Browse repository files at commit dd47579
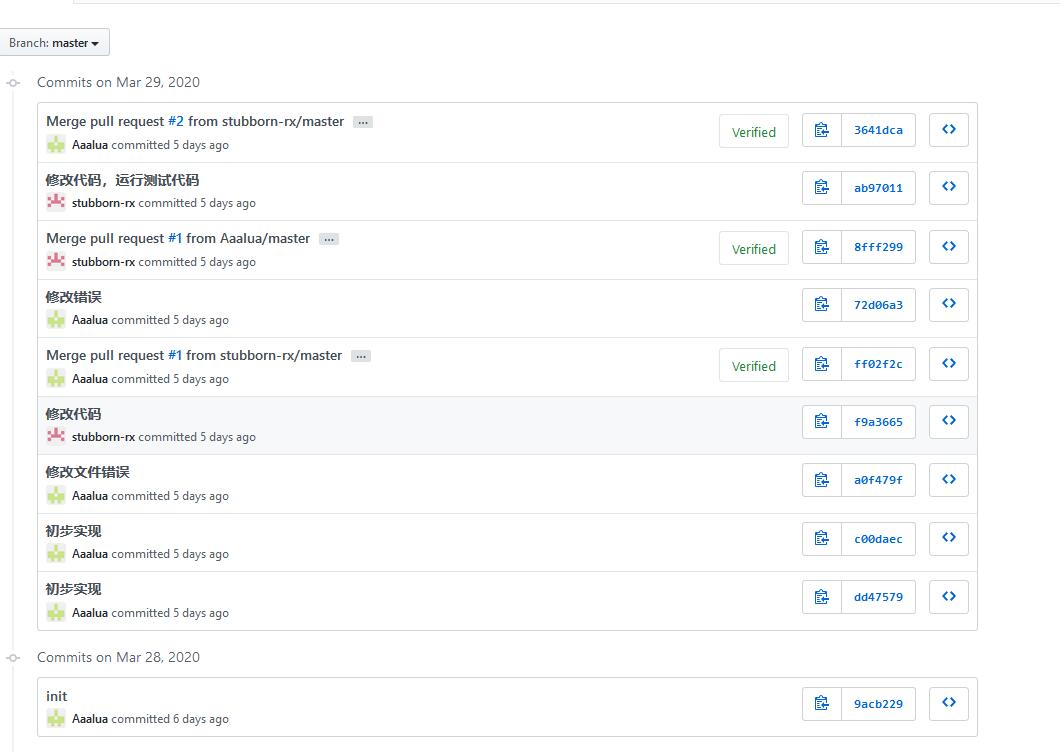This screenshot has width=1060, height=752. (948, 597)
